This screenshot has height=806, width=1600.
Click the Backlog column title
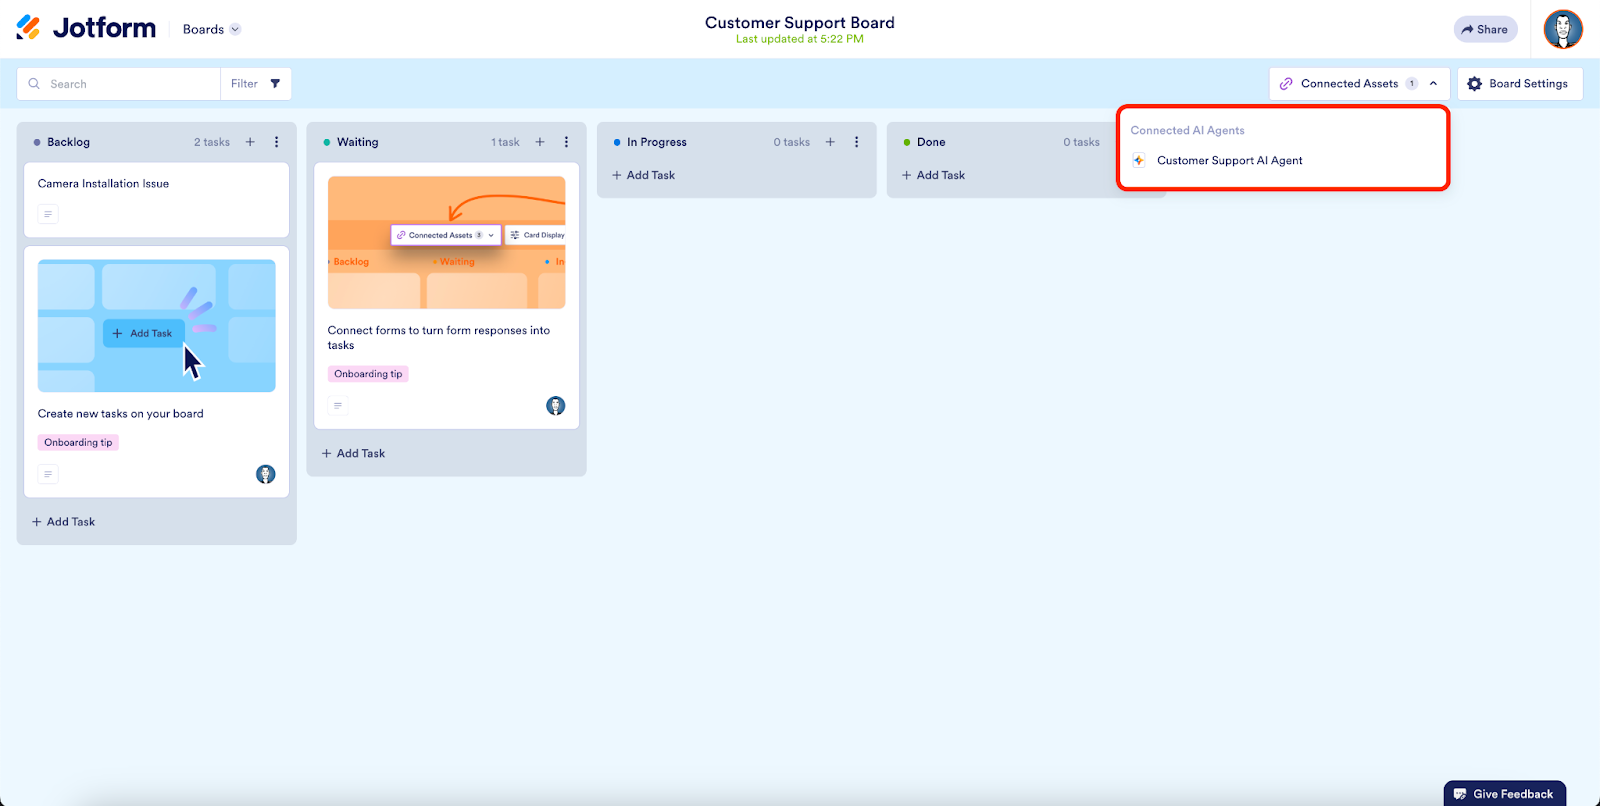click(x=68, y=142)
